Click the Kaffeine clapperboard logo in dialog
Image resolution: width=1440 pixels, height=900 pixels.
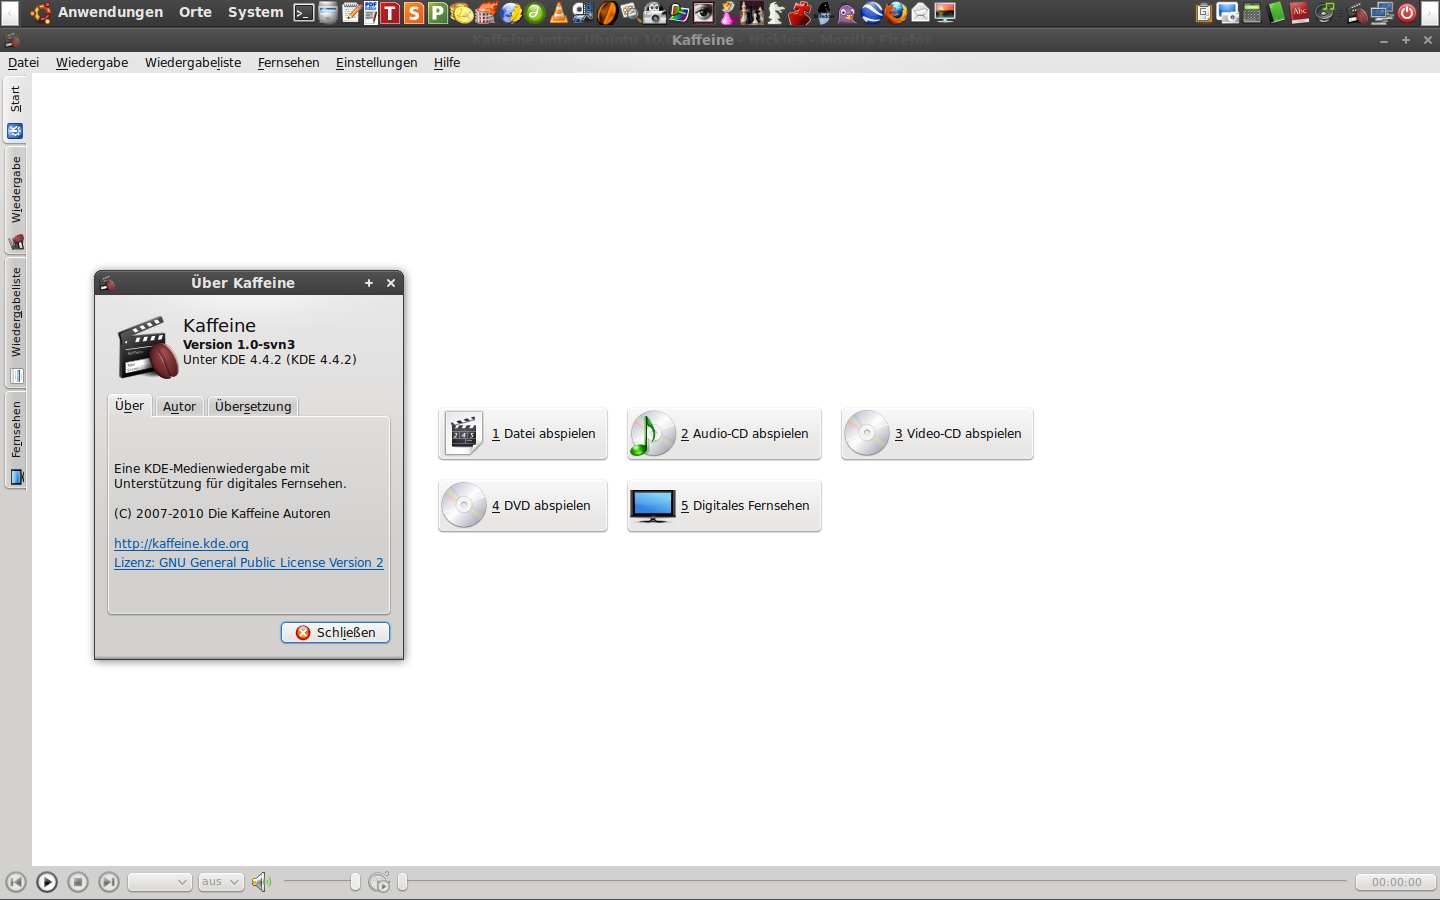[x=148, y=347]
